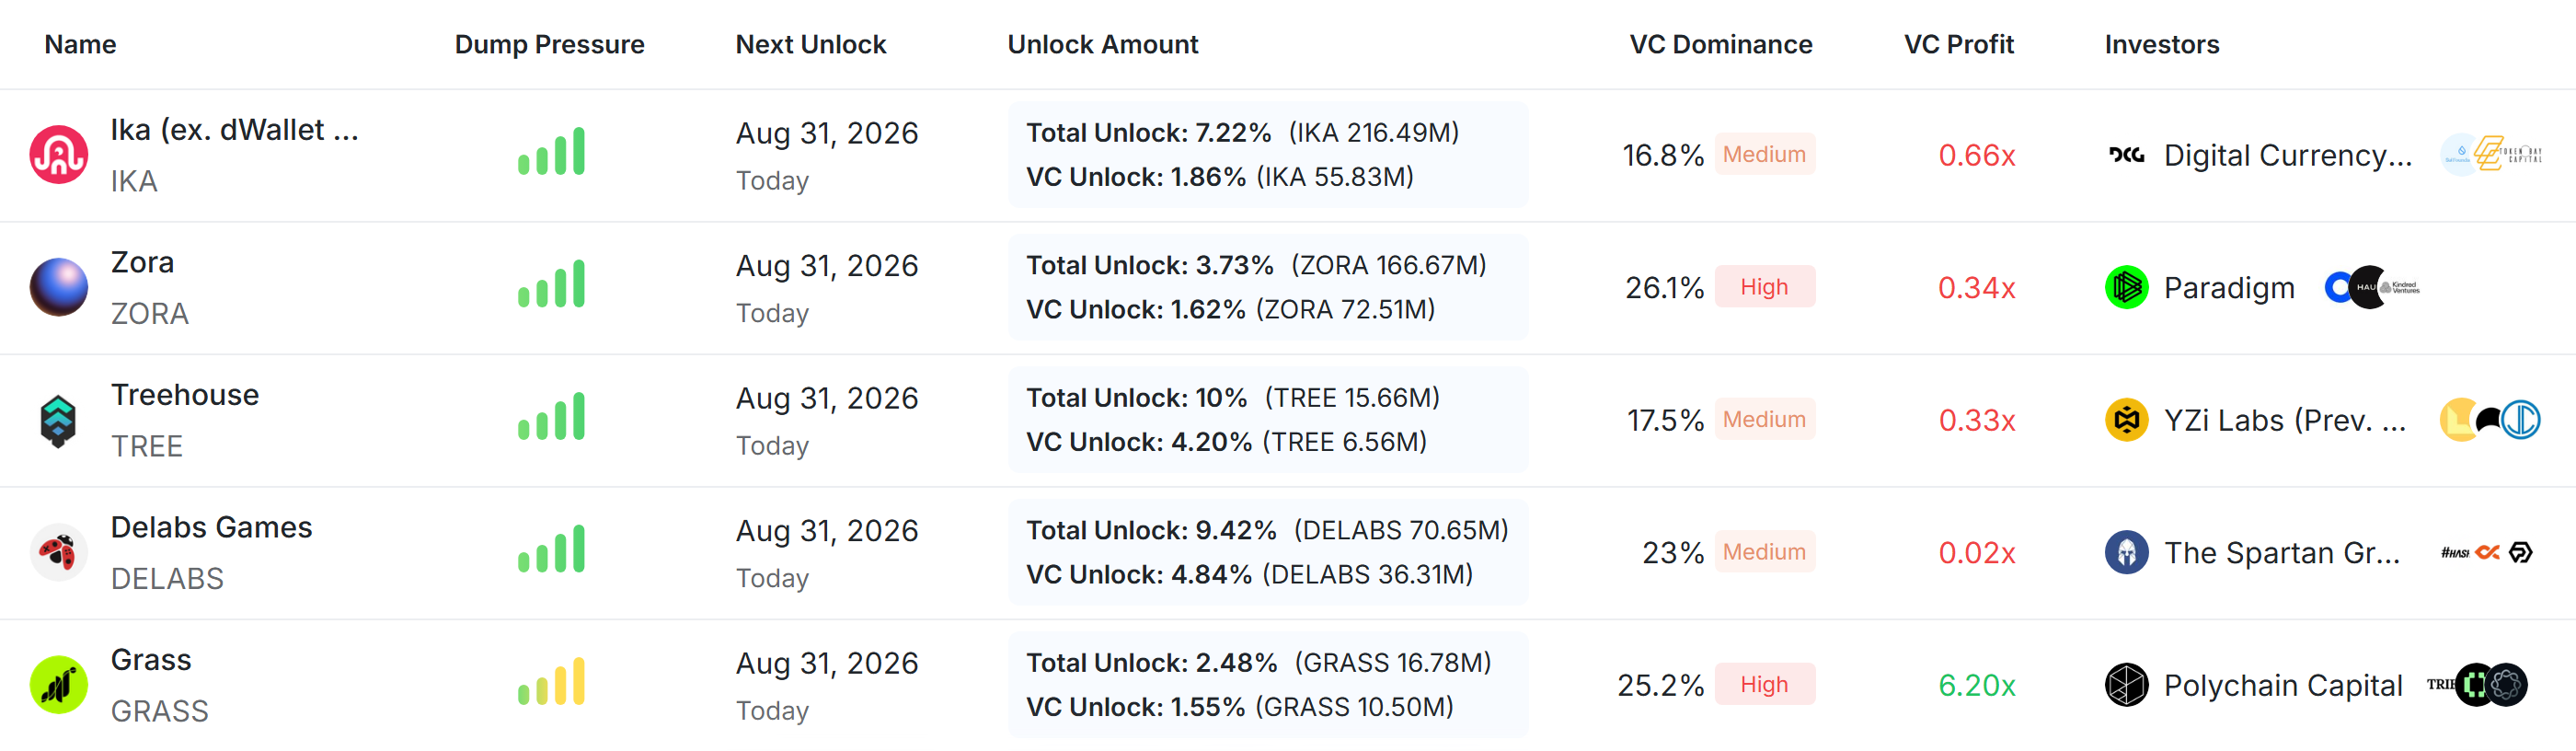Open the Delabs Games name link
The width and height of the screenshot is (2576, 751).
coord(211,527)
